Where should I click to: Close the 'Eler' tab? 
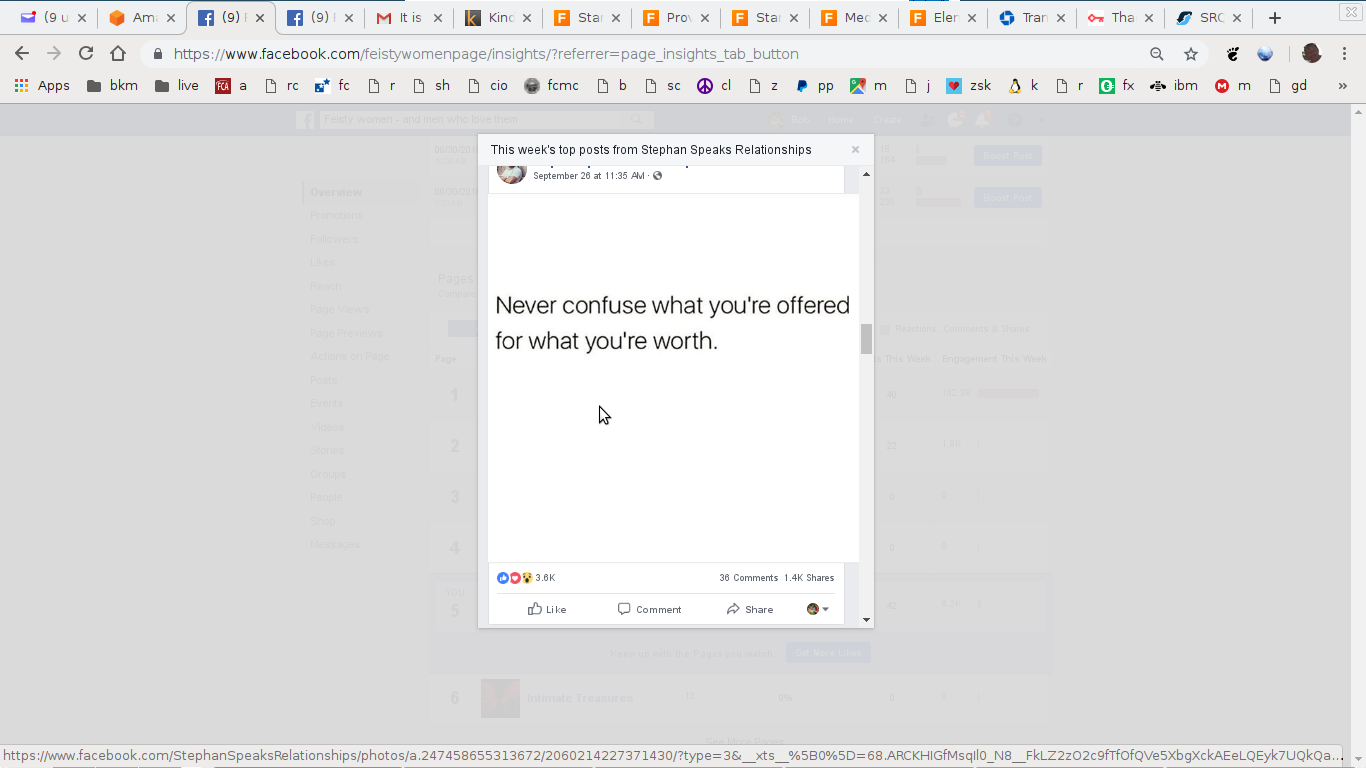[x=970, y=18]
